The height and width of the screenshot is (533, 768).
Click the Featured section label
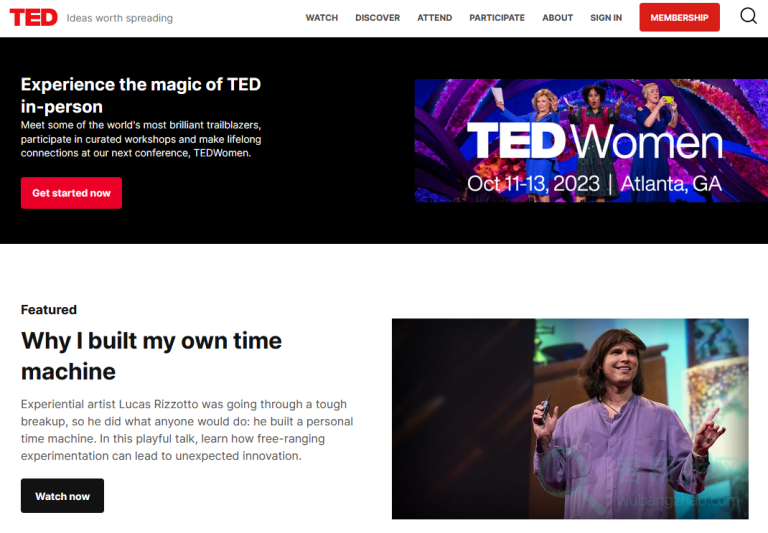48,310
